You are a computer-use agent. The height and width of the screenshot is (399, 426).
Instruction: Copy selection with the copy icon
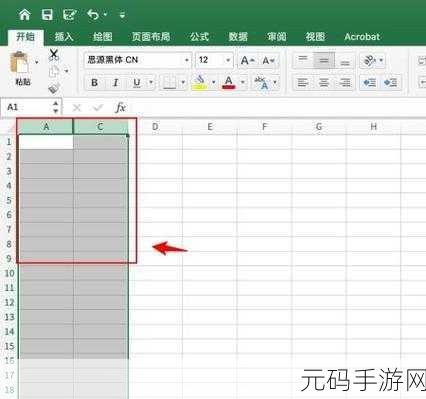point(54,71)
